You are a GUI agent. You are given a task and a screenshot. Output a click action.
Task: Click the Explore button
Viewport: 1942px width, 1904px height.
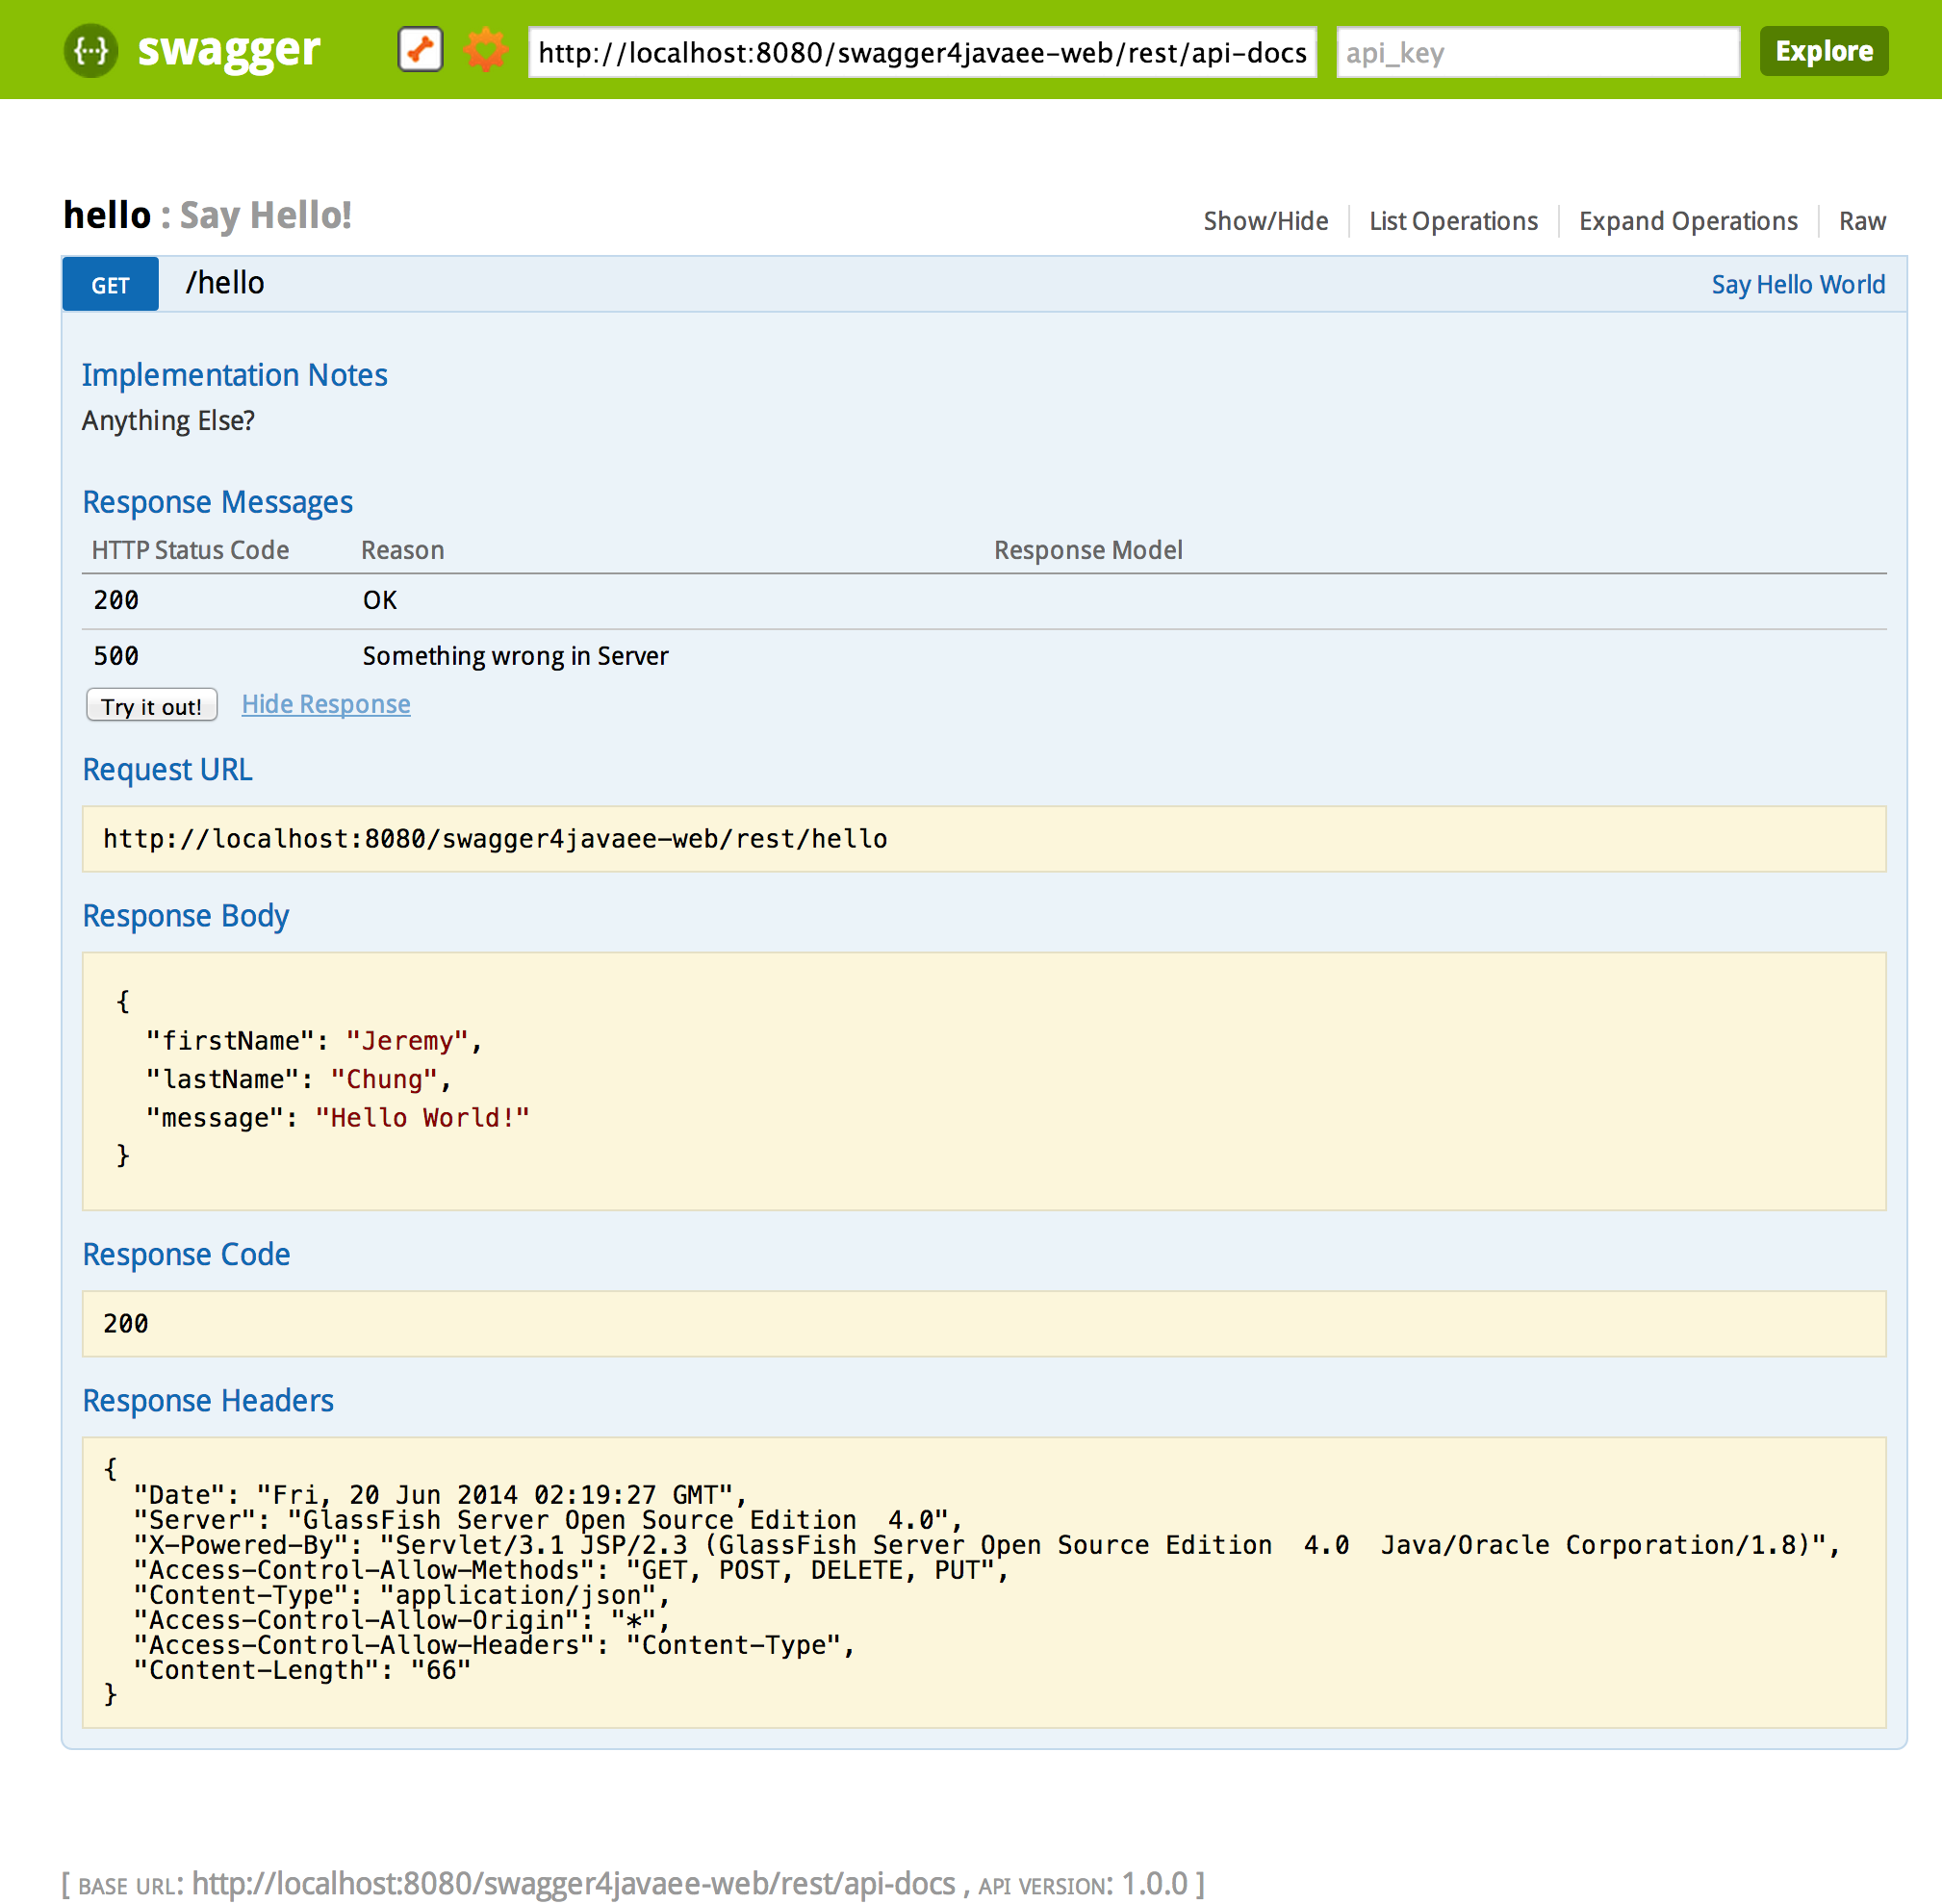(x=1824, y=51)
